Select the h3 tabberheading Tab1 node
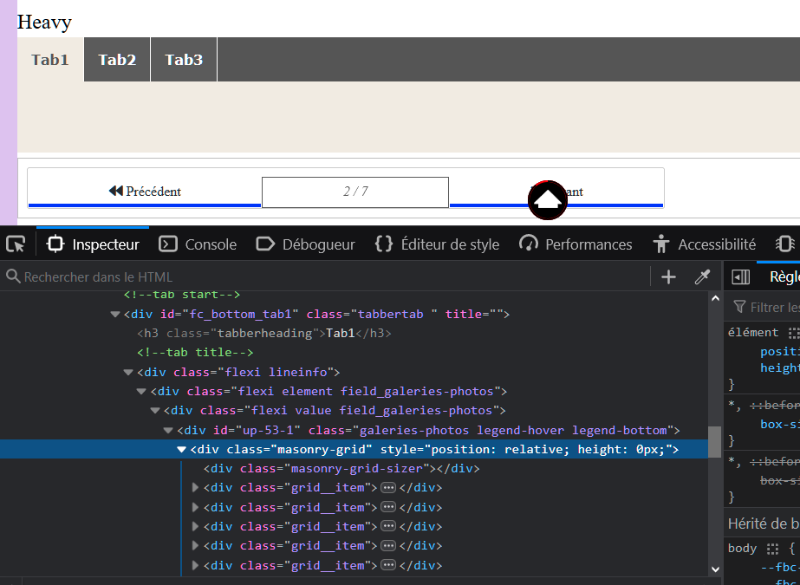The image size is (800, 585). coord(264,334)
